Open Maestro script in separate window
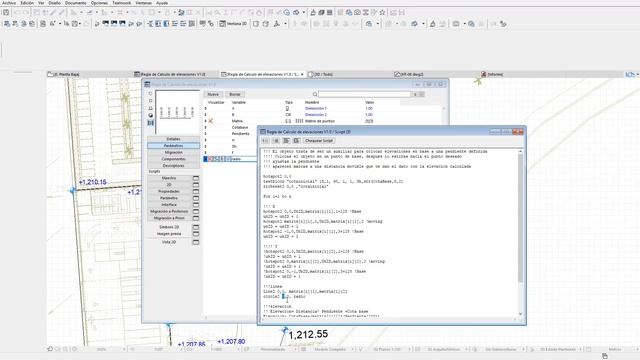 [x=196, y=178]
